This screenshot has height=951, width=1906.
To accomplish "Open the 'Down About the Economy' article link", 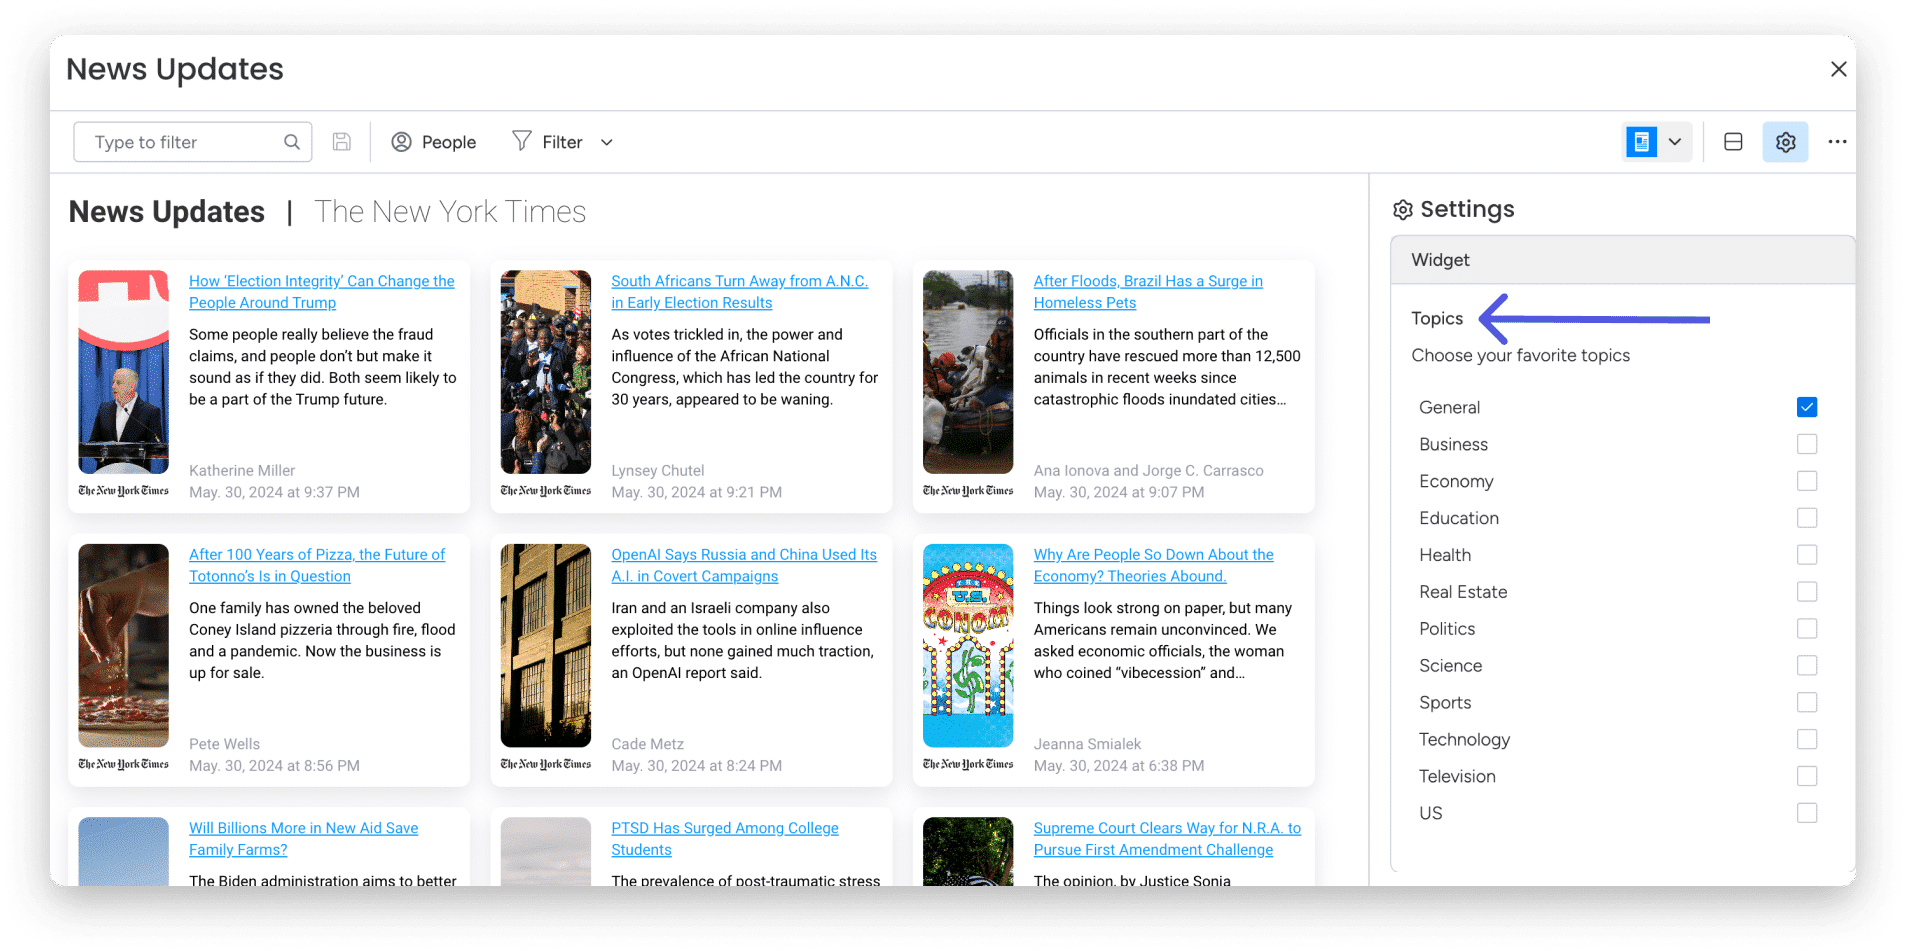I will 1154,565.
